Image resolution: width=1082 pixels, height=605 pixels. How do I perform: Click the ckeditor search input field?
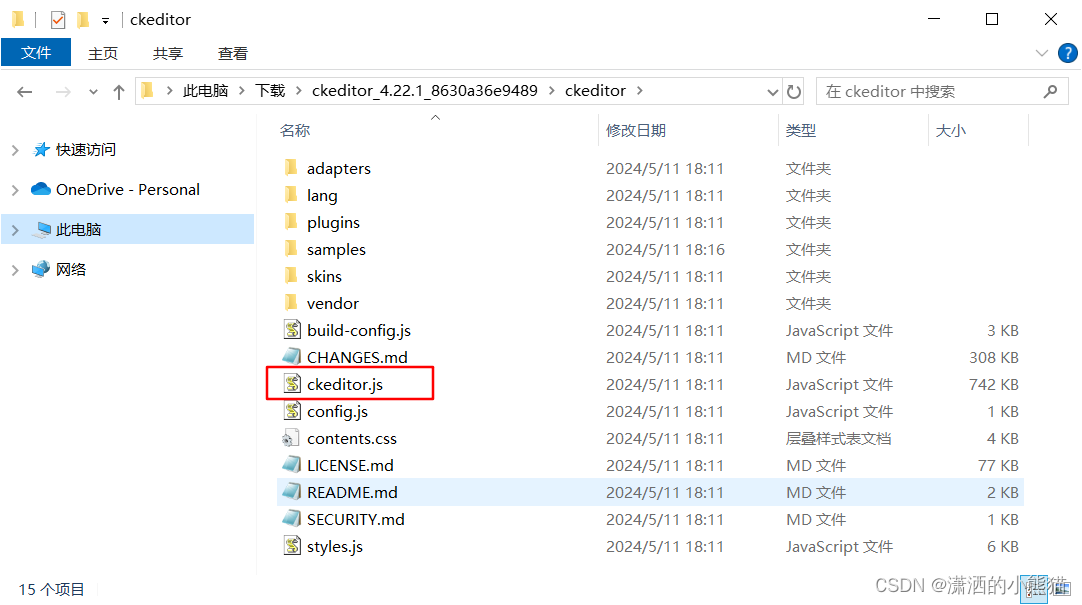932,92
